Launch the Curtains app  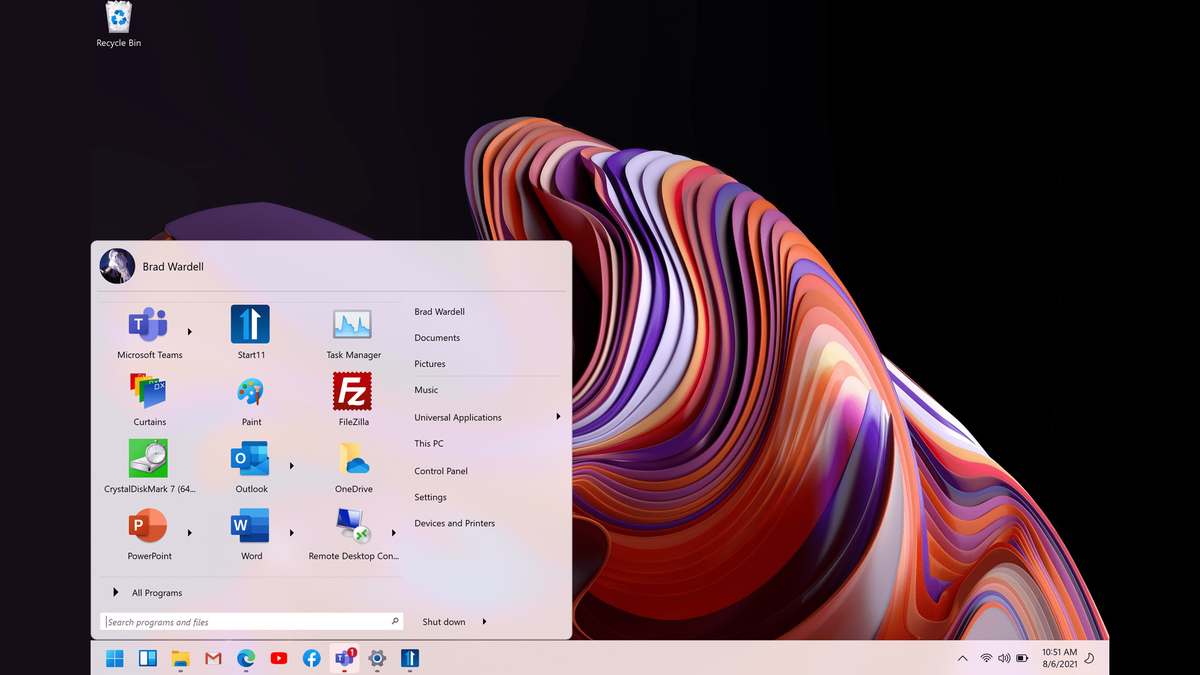149,399
